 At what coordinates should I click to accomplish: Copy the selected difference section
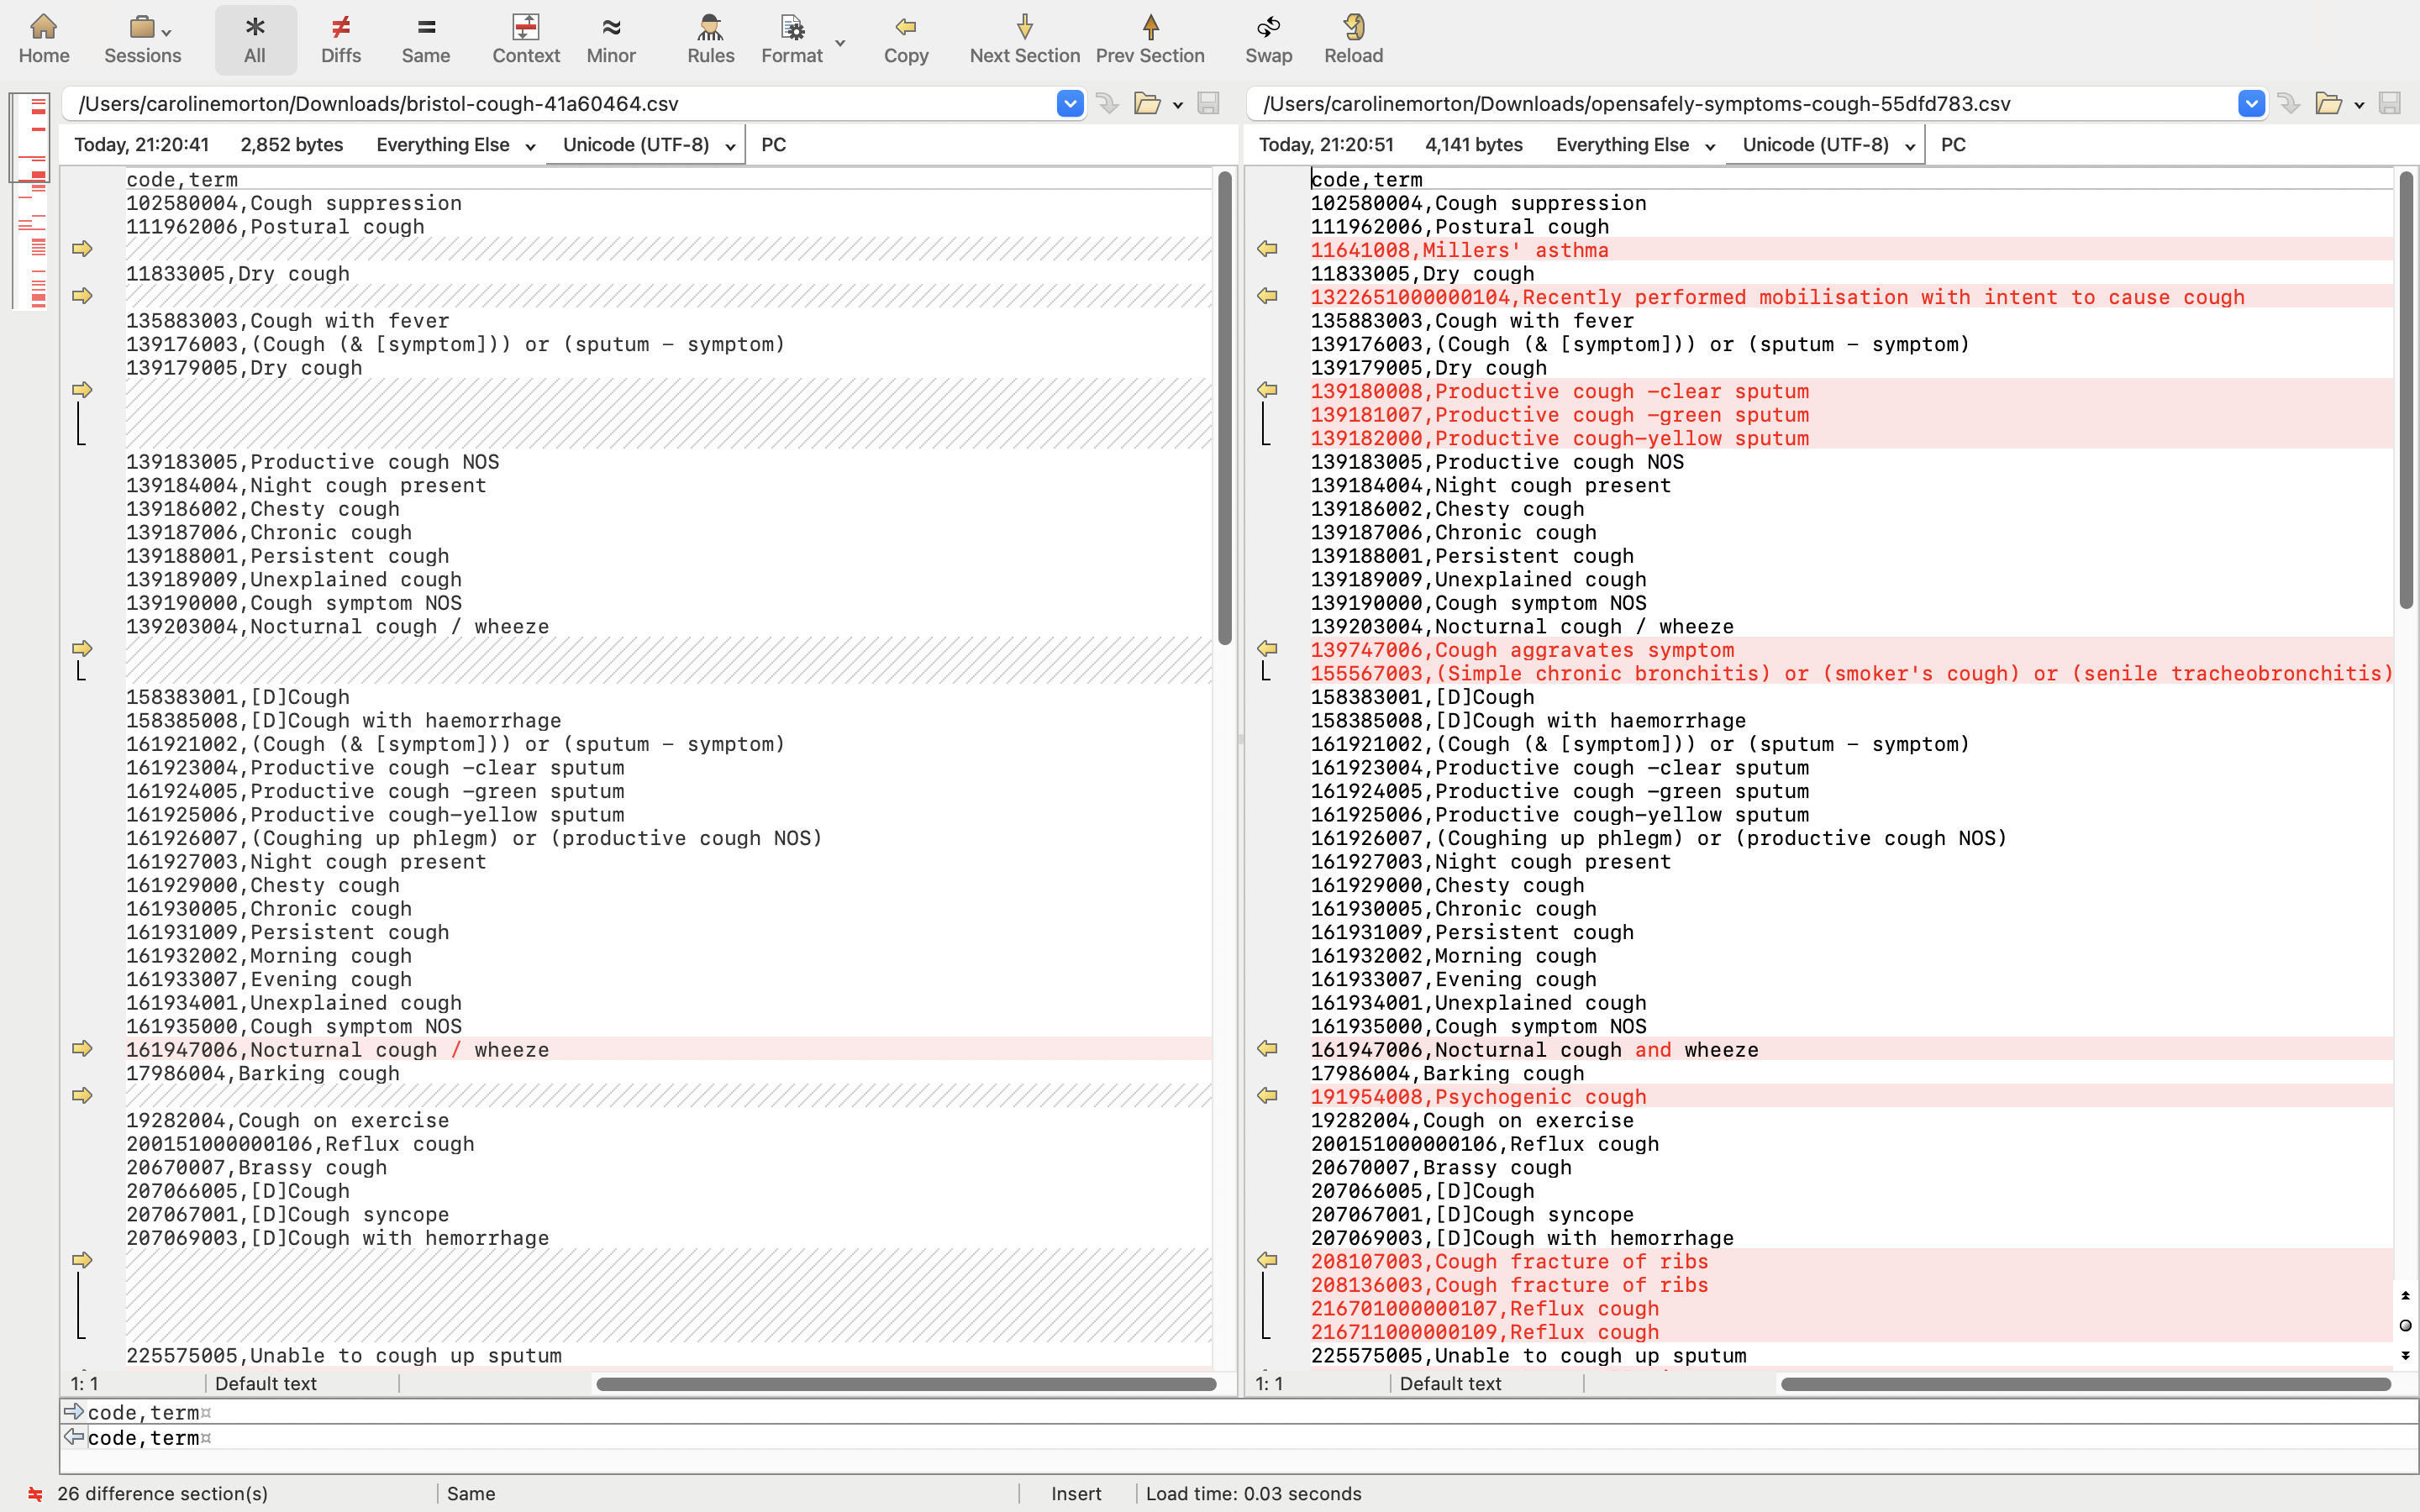[x=905, y=38]
